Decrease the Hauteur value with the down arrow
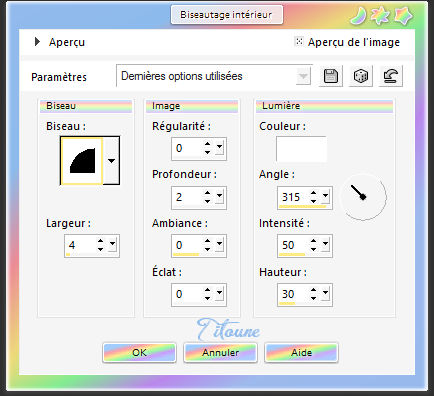434x396 pixels. click(313, 298)
